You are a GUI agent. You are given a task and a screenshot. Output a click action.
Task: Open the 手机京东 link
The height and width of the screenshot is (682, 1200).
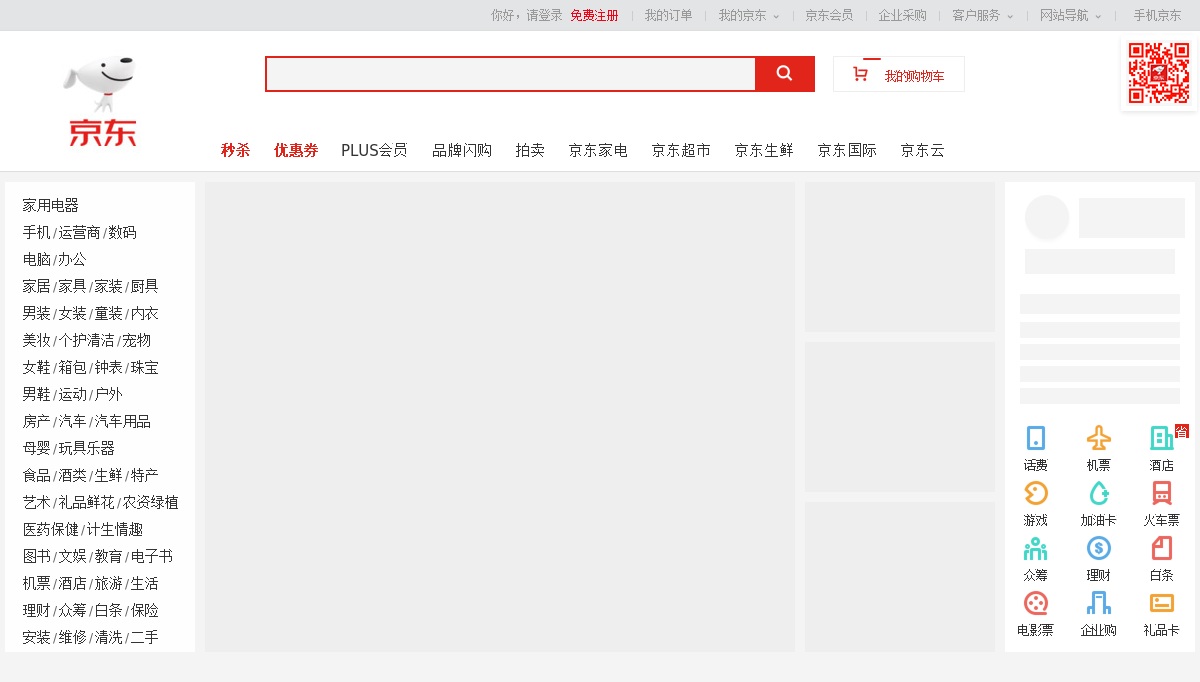(x=1157, y=15)
